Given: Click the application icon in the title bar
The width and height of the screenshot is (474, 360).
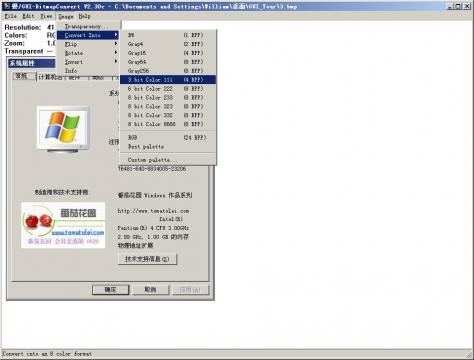Looking at the screenshot, I should (6, 6).
